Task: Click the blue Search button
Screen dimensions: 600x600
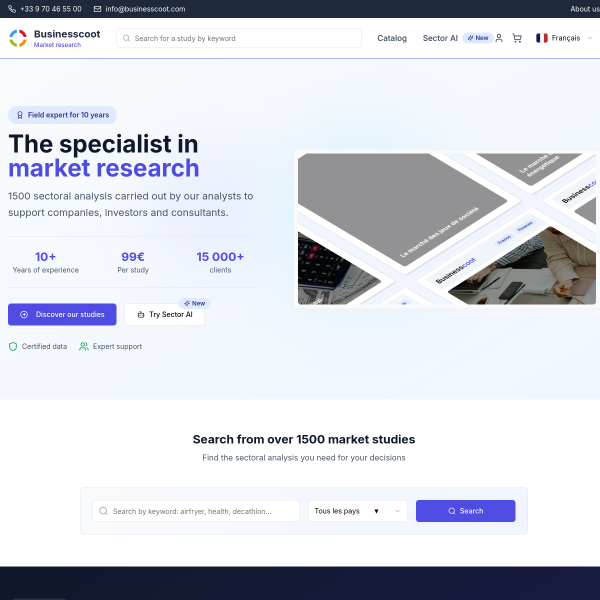Action: point(465,511)
